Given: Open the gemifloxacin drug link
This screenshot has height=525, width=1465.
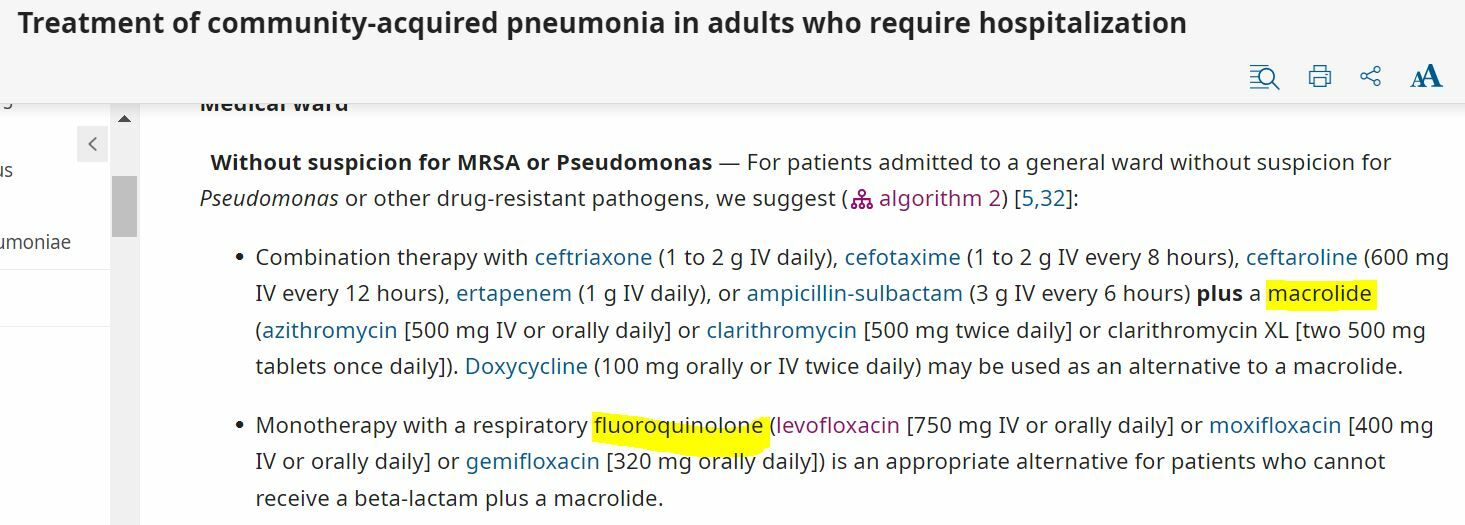Looking at the screenshot, I should (533, 462).
